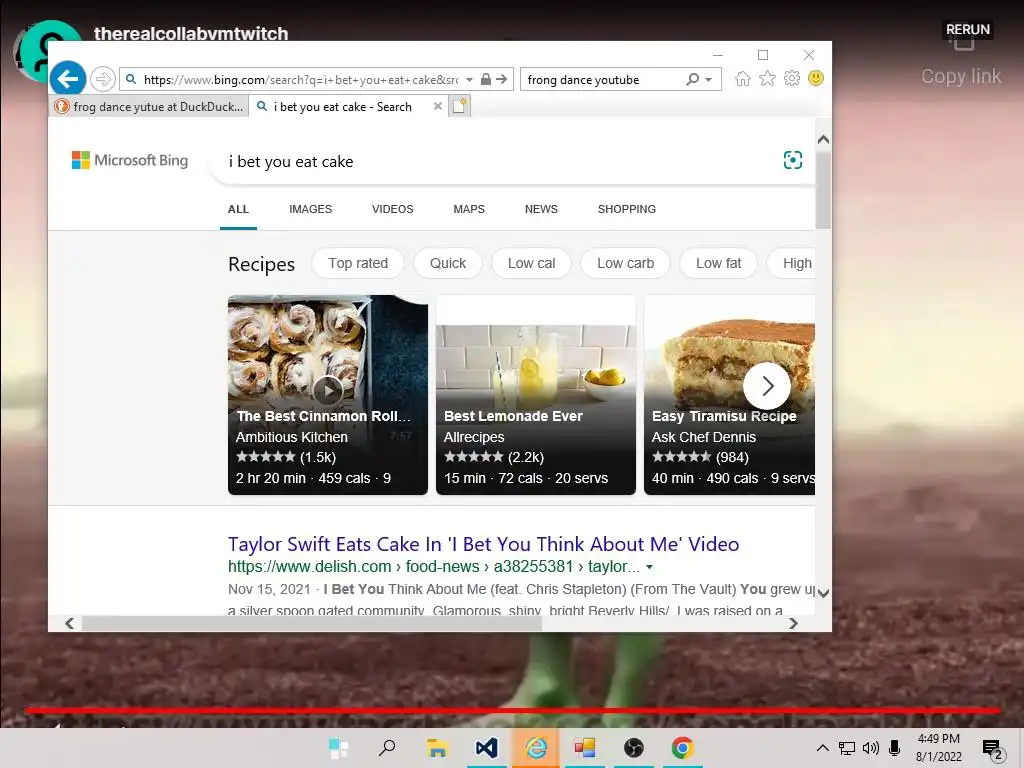
Task: Click horizontal scrollbar right arrow
Action: pos(793,624)
